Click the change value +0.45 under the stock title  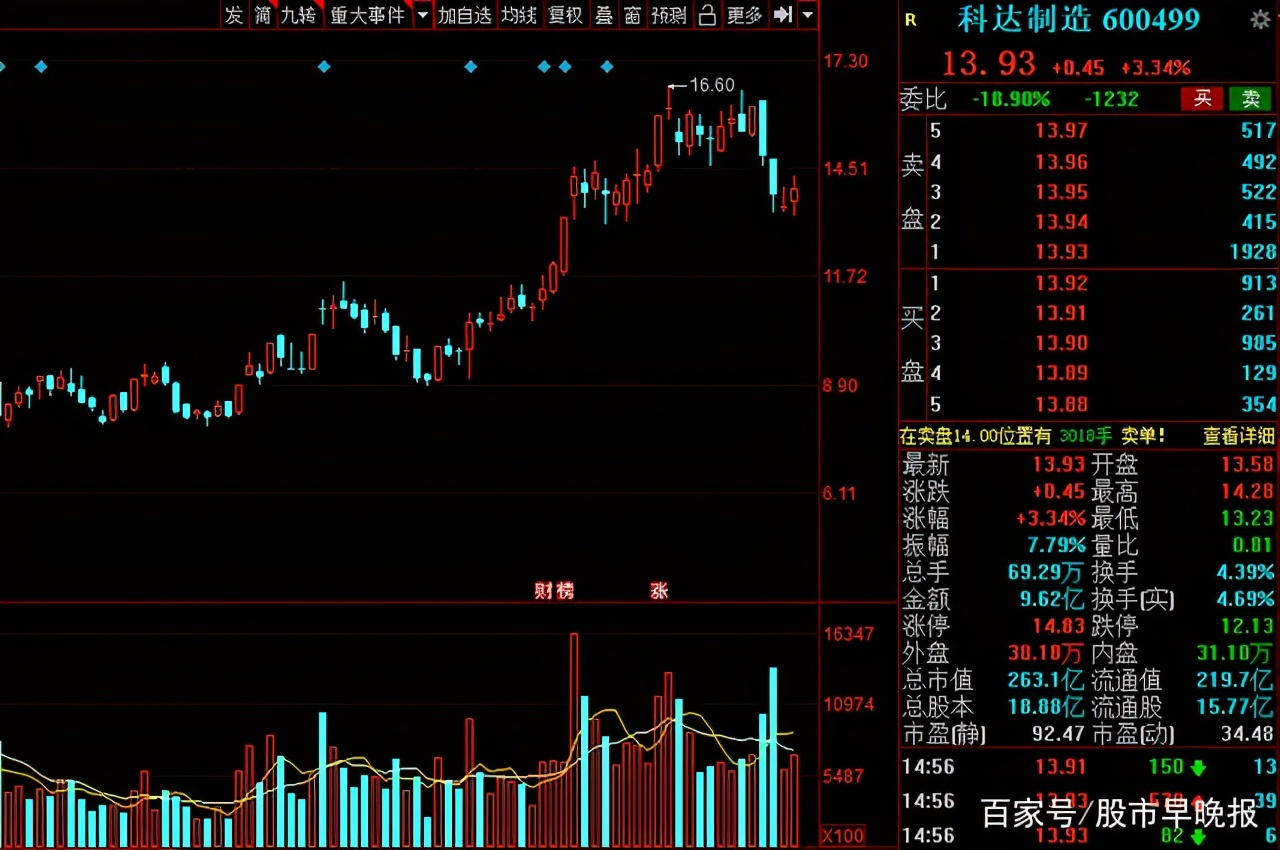tap(1078, 68)
